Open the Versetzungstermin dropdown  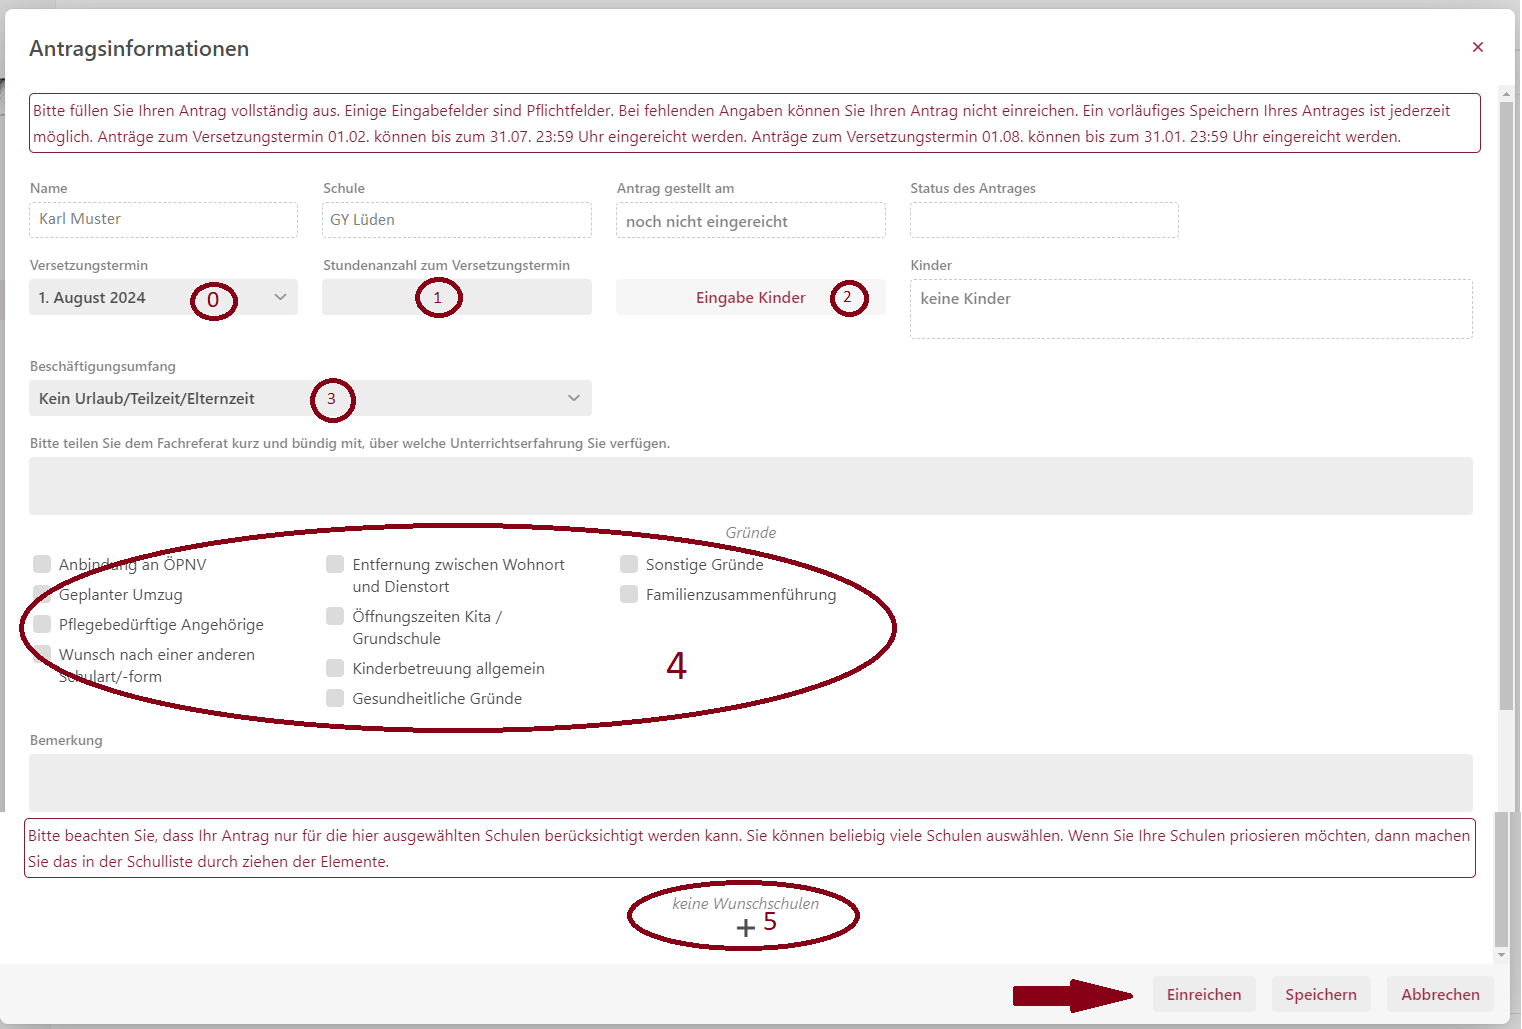click(163, 298)
